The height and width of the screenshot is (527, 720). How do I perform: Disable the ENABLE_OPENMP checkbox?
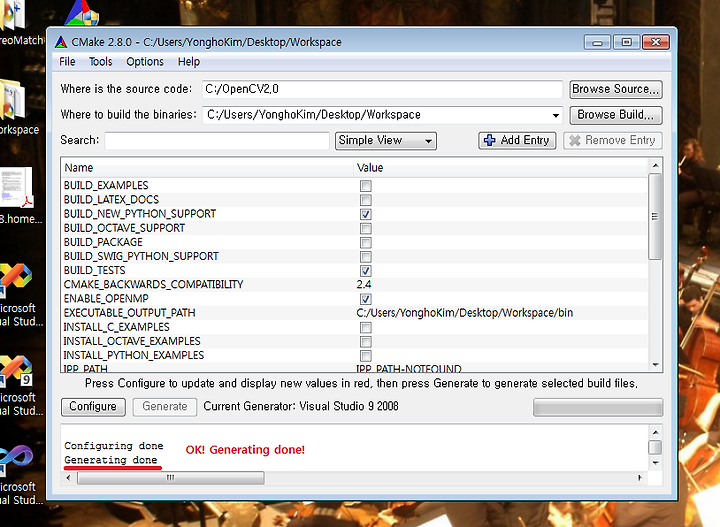(366, 299)
